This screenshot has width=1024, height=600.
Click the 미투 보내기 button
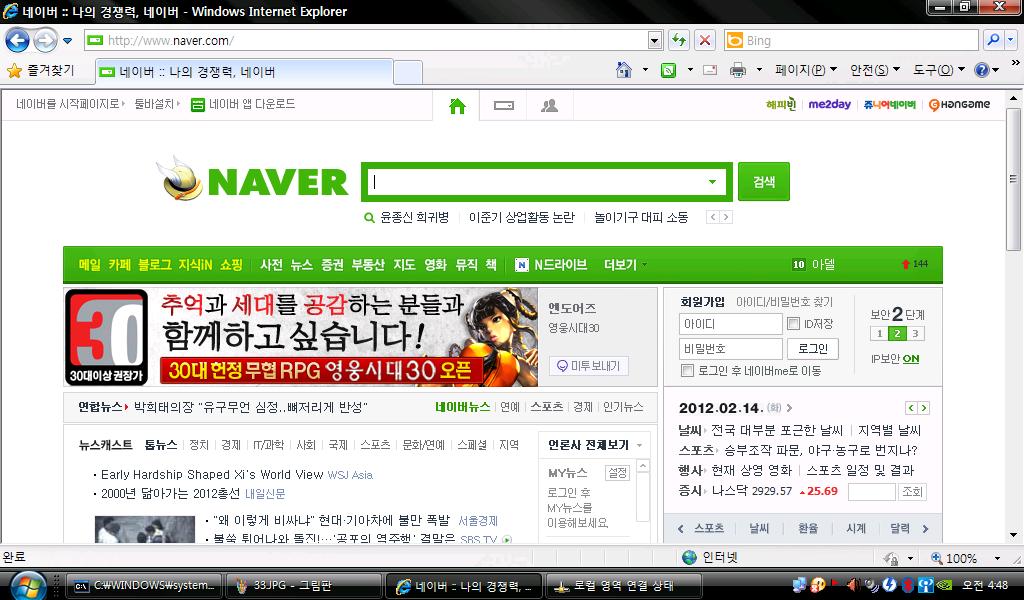pos(588,366)
